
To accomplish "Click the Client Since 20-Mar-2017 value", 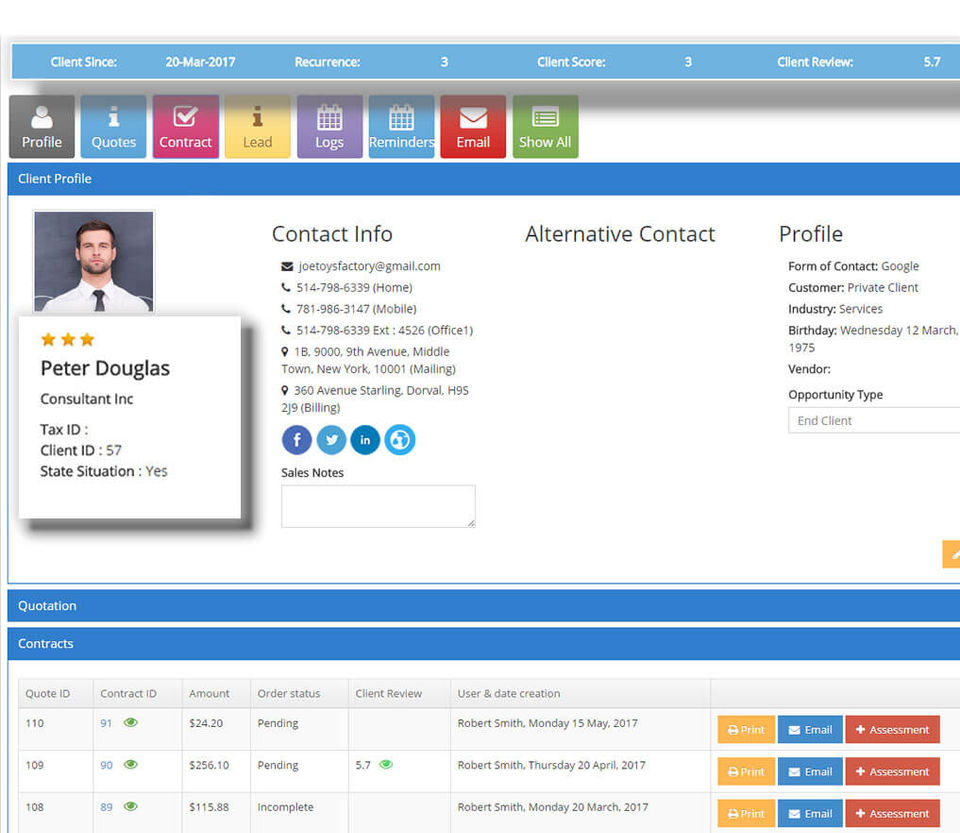I will click(200, 62).
